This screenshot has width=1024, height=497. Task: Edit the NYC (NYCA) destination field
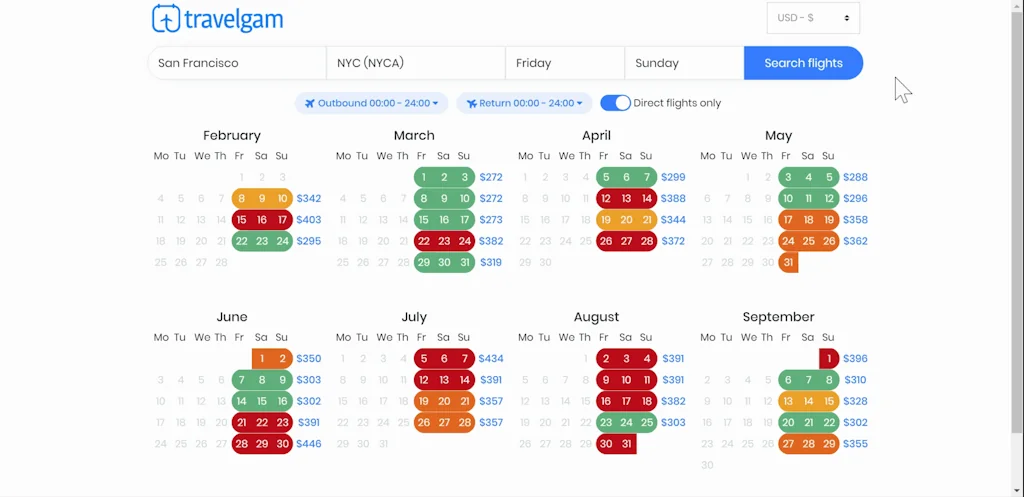click(x=415, y=63)
